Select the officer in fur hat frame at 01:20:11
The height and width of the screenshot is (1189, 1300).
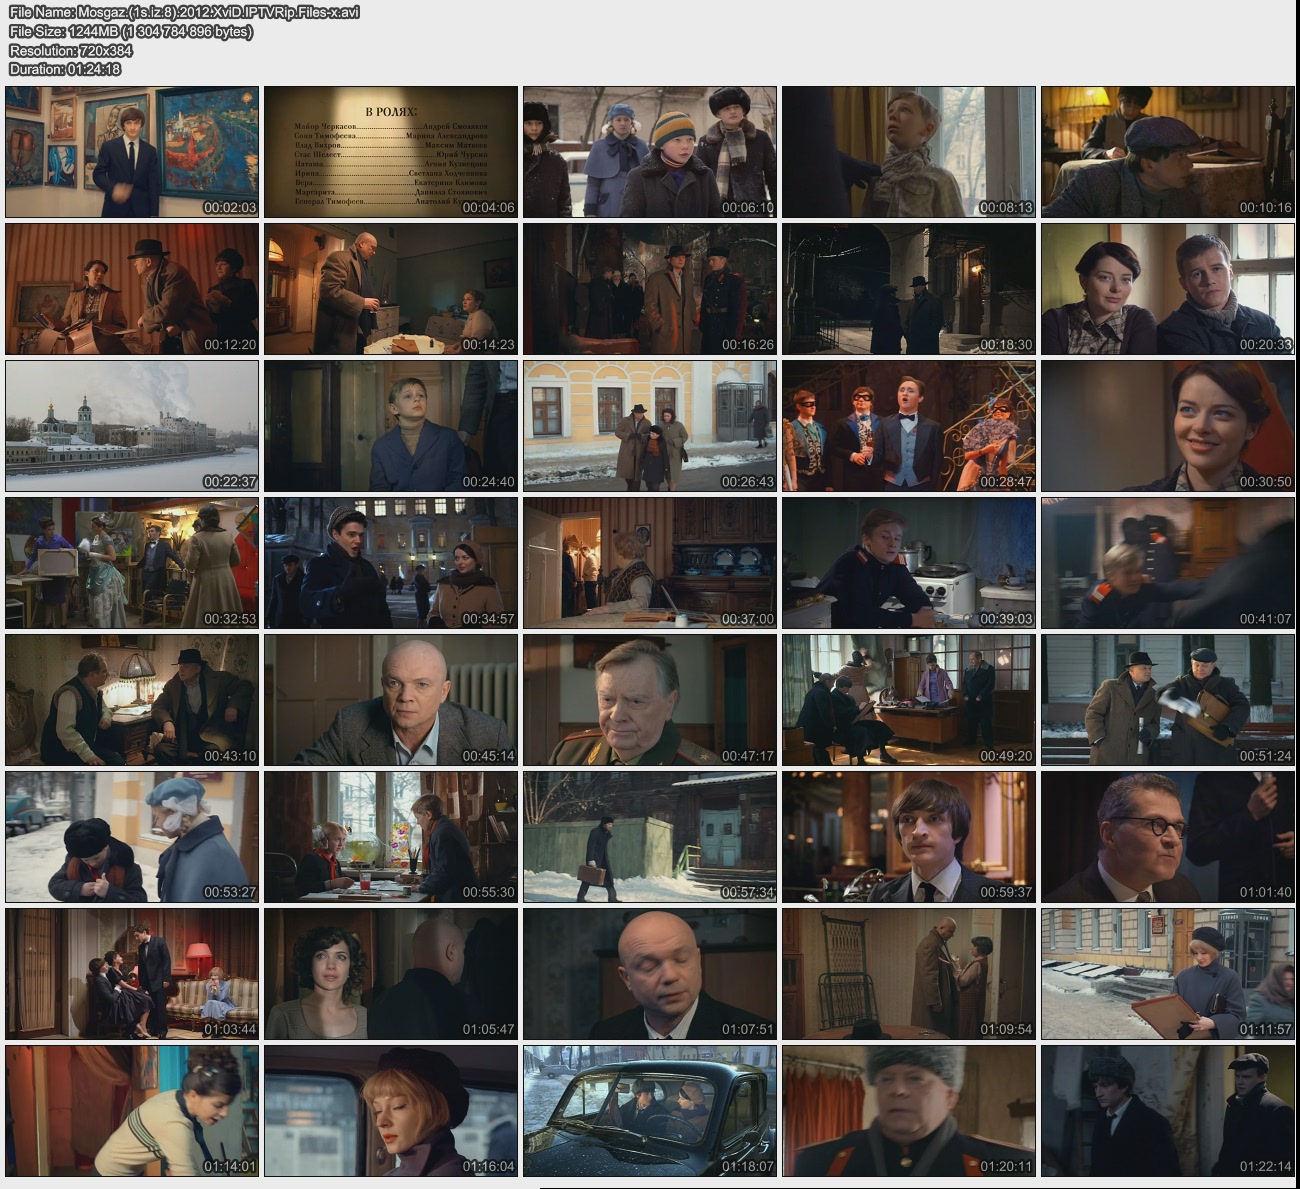click(909, 1111)
